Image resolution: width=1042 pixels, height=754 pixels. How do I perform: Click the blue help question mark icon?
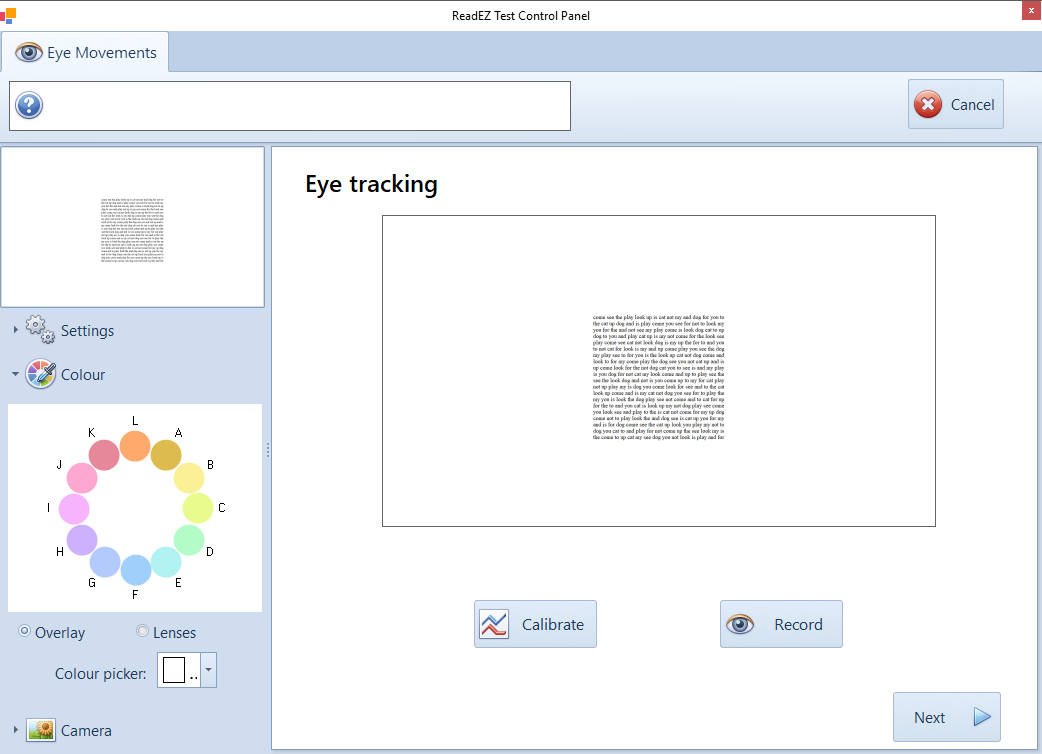(x=29, y=105)
